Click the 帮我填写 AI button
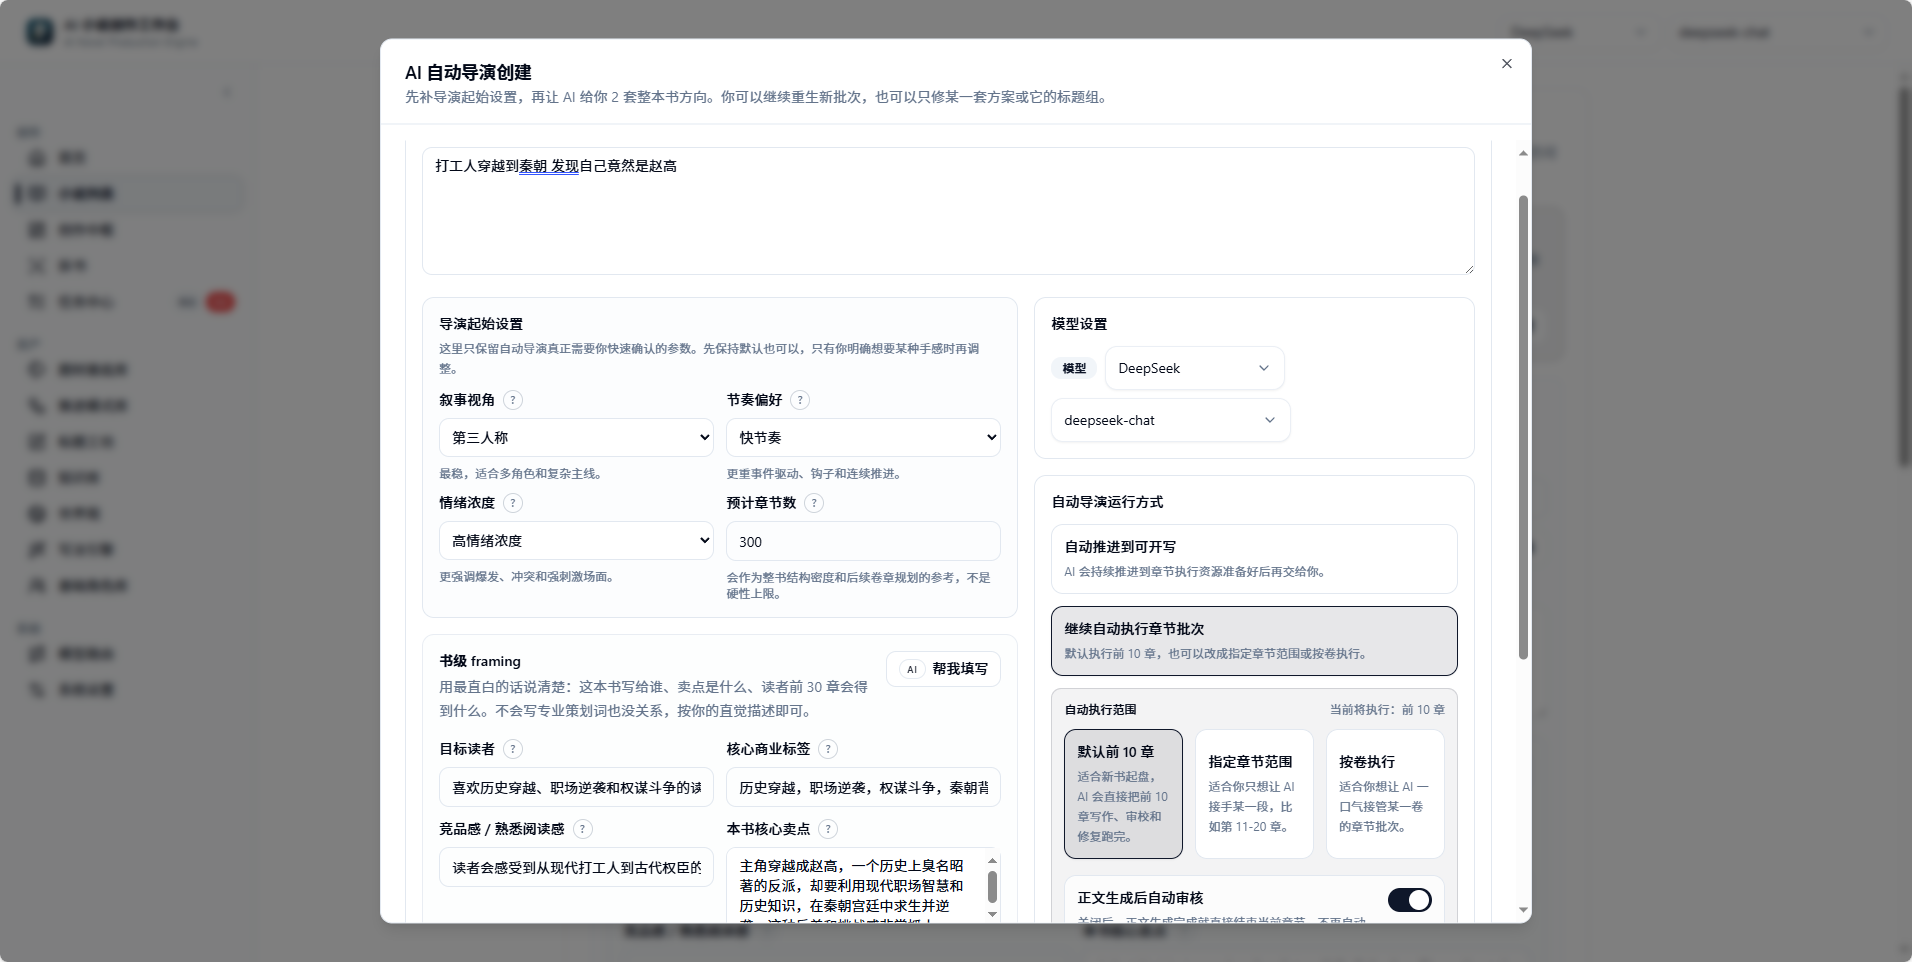The image size is (1912, 962). [x=943, y=669]
